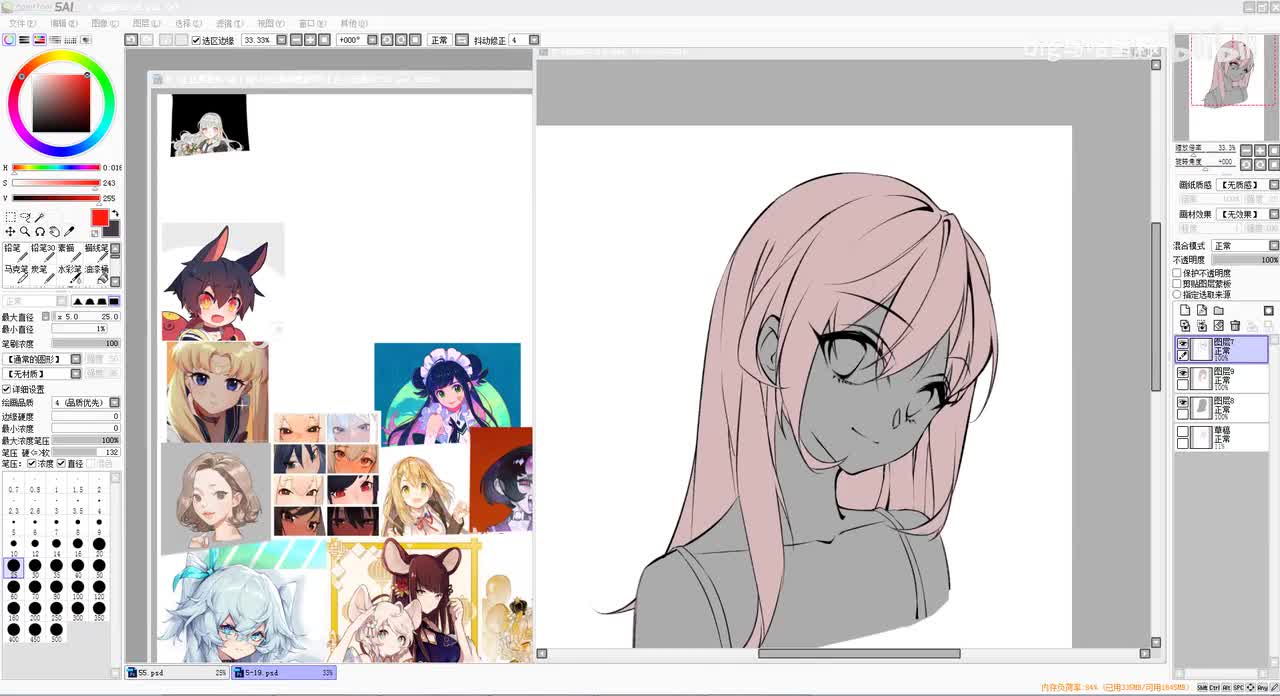1280x696 pixels.
Task: Choose the 油漆桶 paint bucket tool
Action: coord(97,275)
